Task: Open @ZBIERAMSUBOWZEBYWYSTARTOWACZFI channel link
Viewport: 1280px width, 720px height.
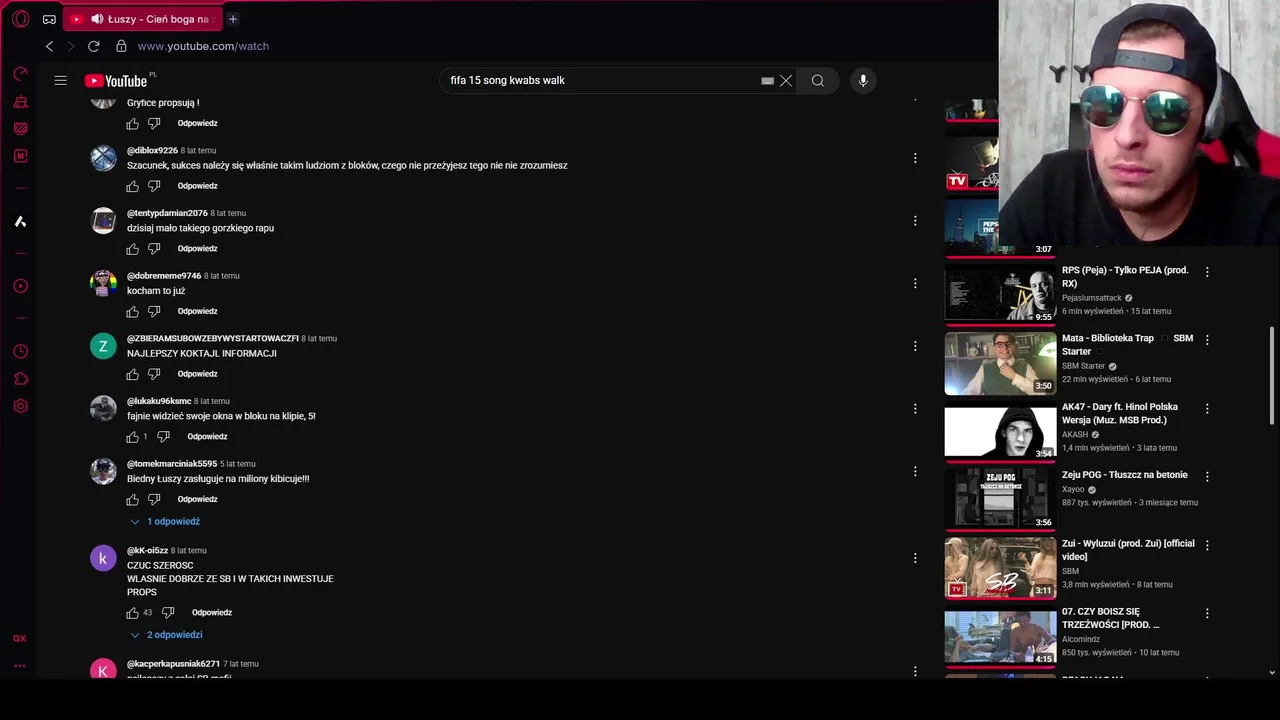Action: (x=213, y=339)
